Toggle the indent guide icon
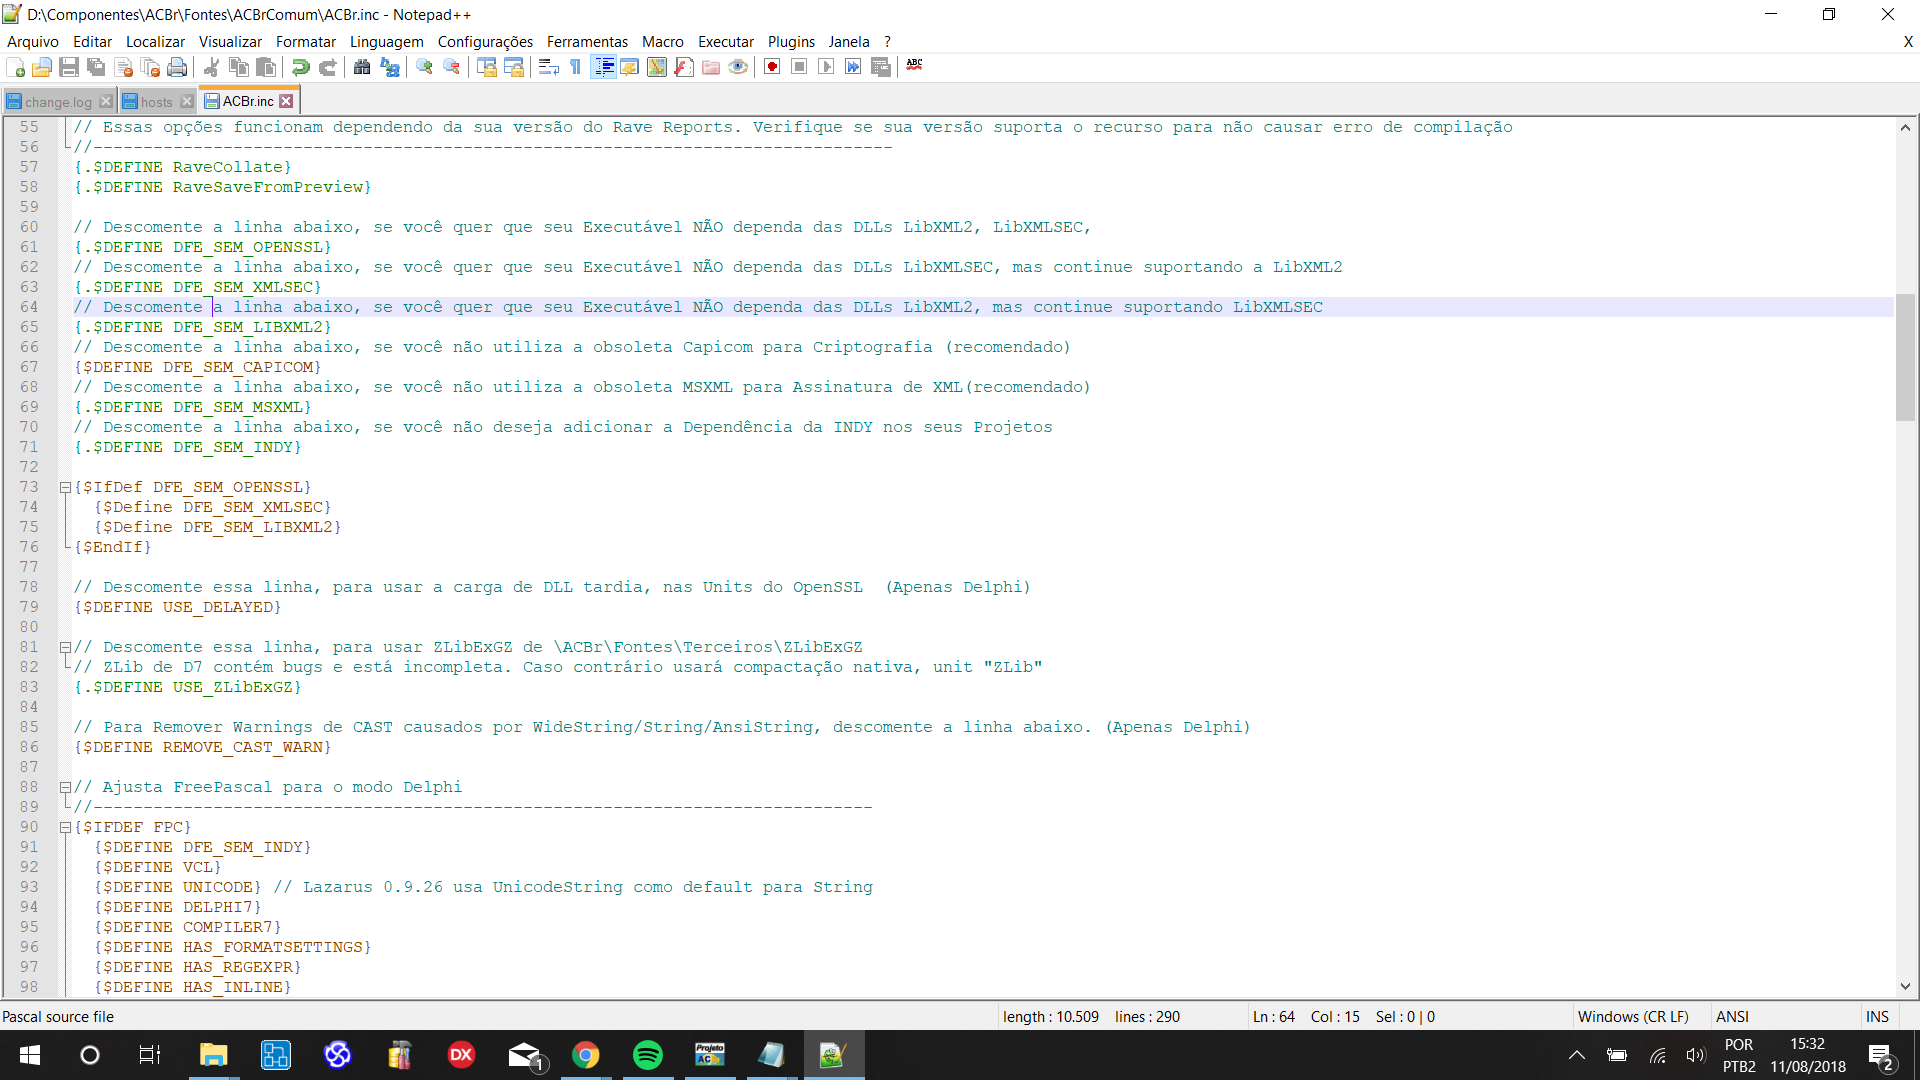The width and height of the screenshot is (1920, 1080). click(603, 67)
